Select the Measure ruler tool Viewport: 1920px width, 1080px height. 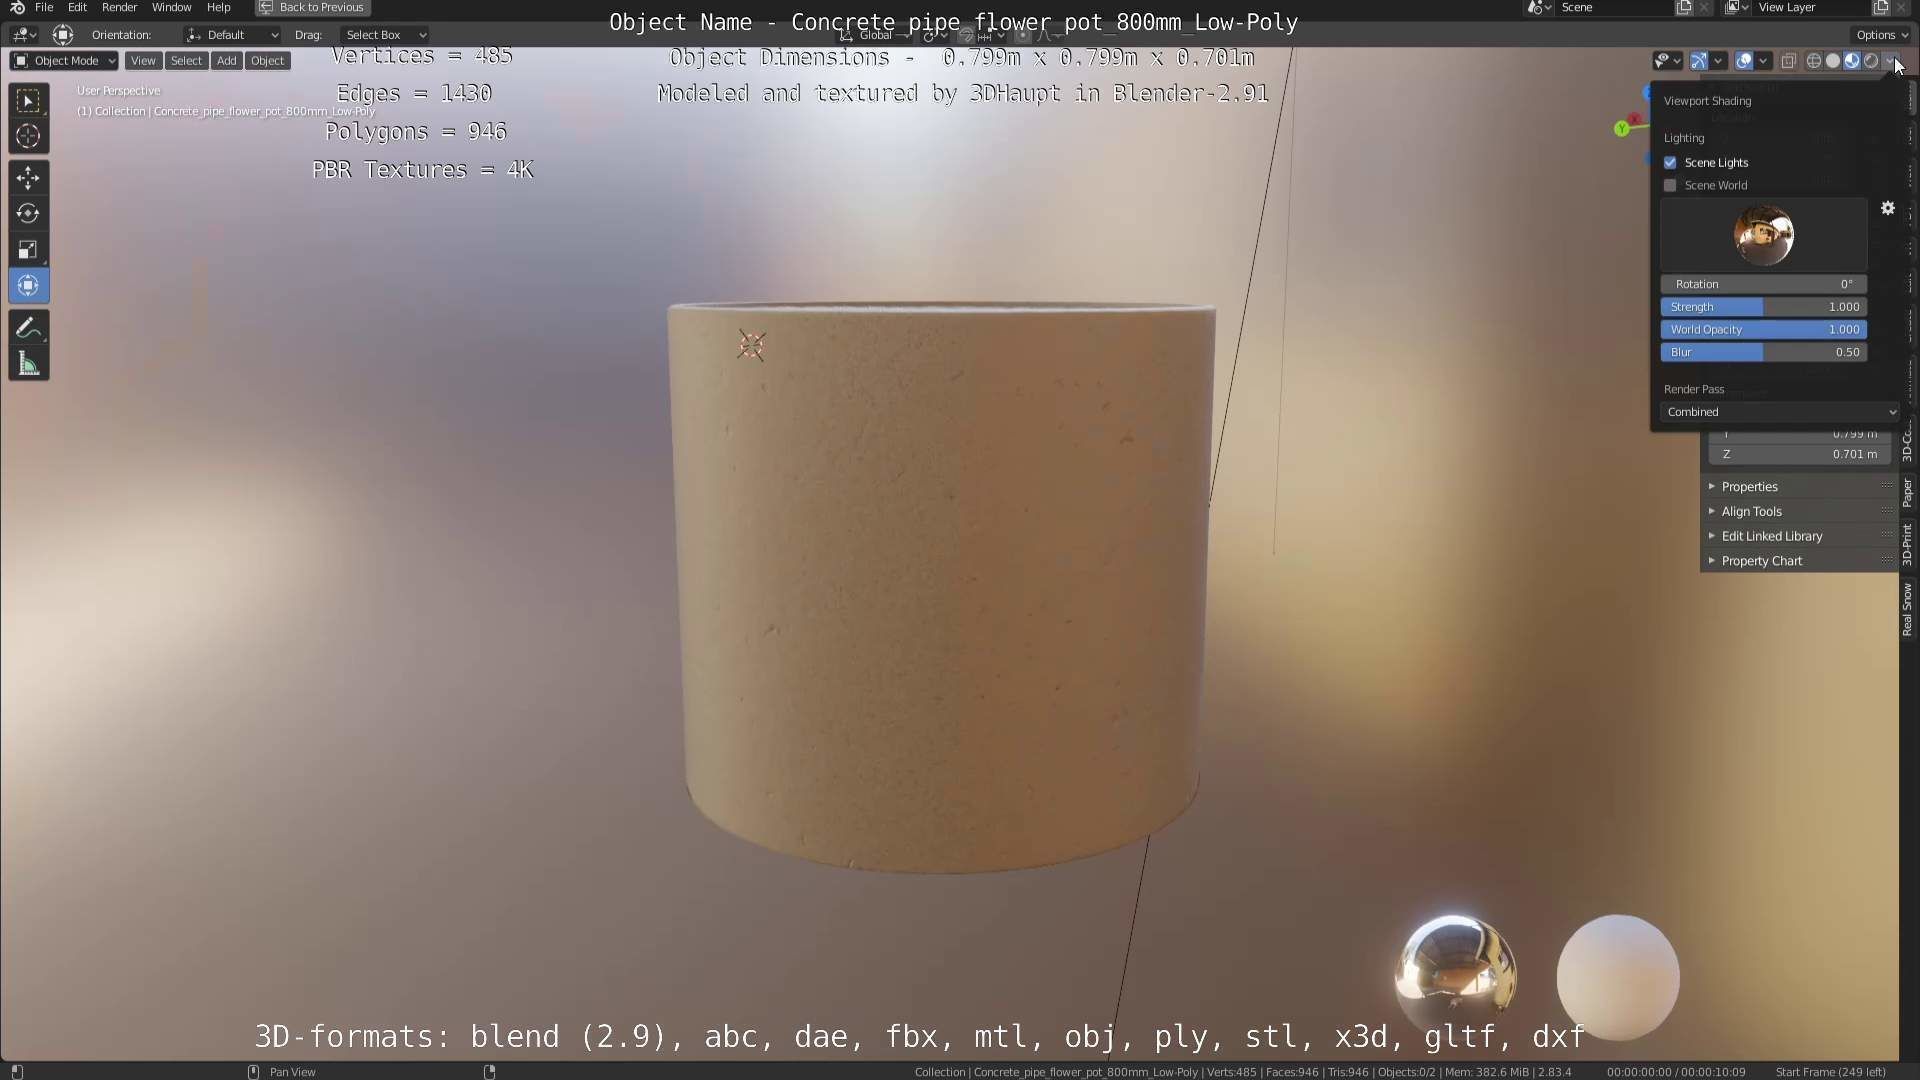(28, 365)
